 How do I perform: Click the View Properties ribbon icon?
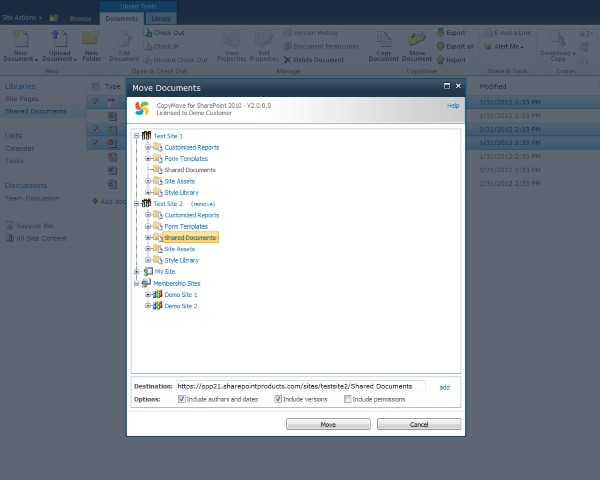point(232,46)
